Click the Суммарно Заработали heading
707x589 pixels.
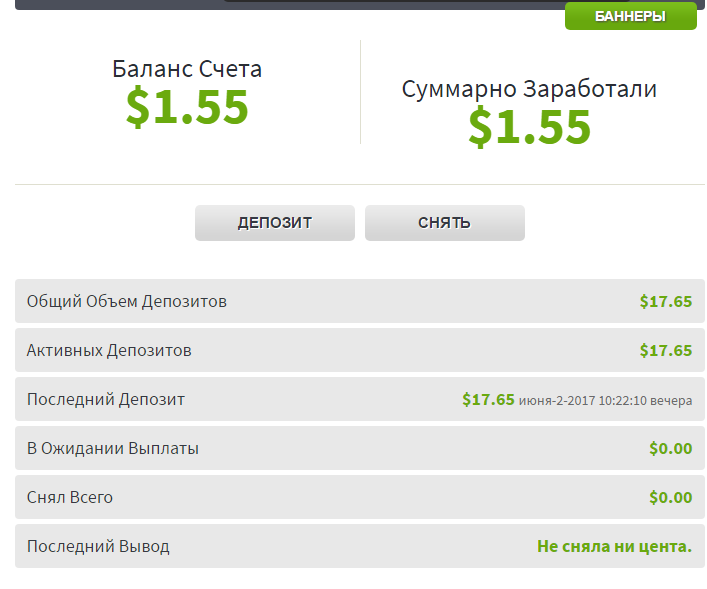tap(529, 89)
